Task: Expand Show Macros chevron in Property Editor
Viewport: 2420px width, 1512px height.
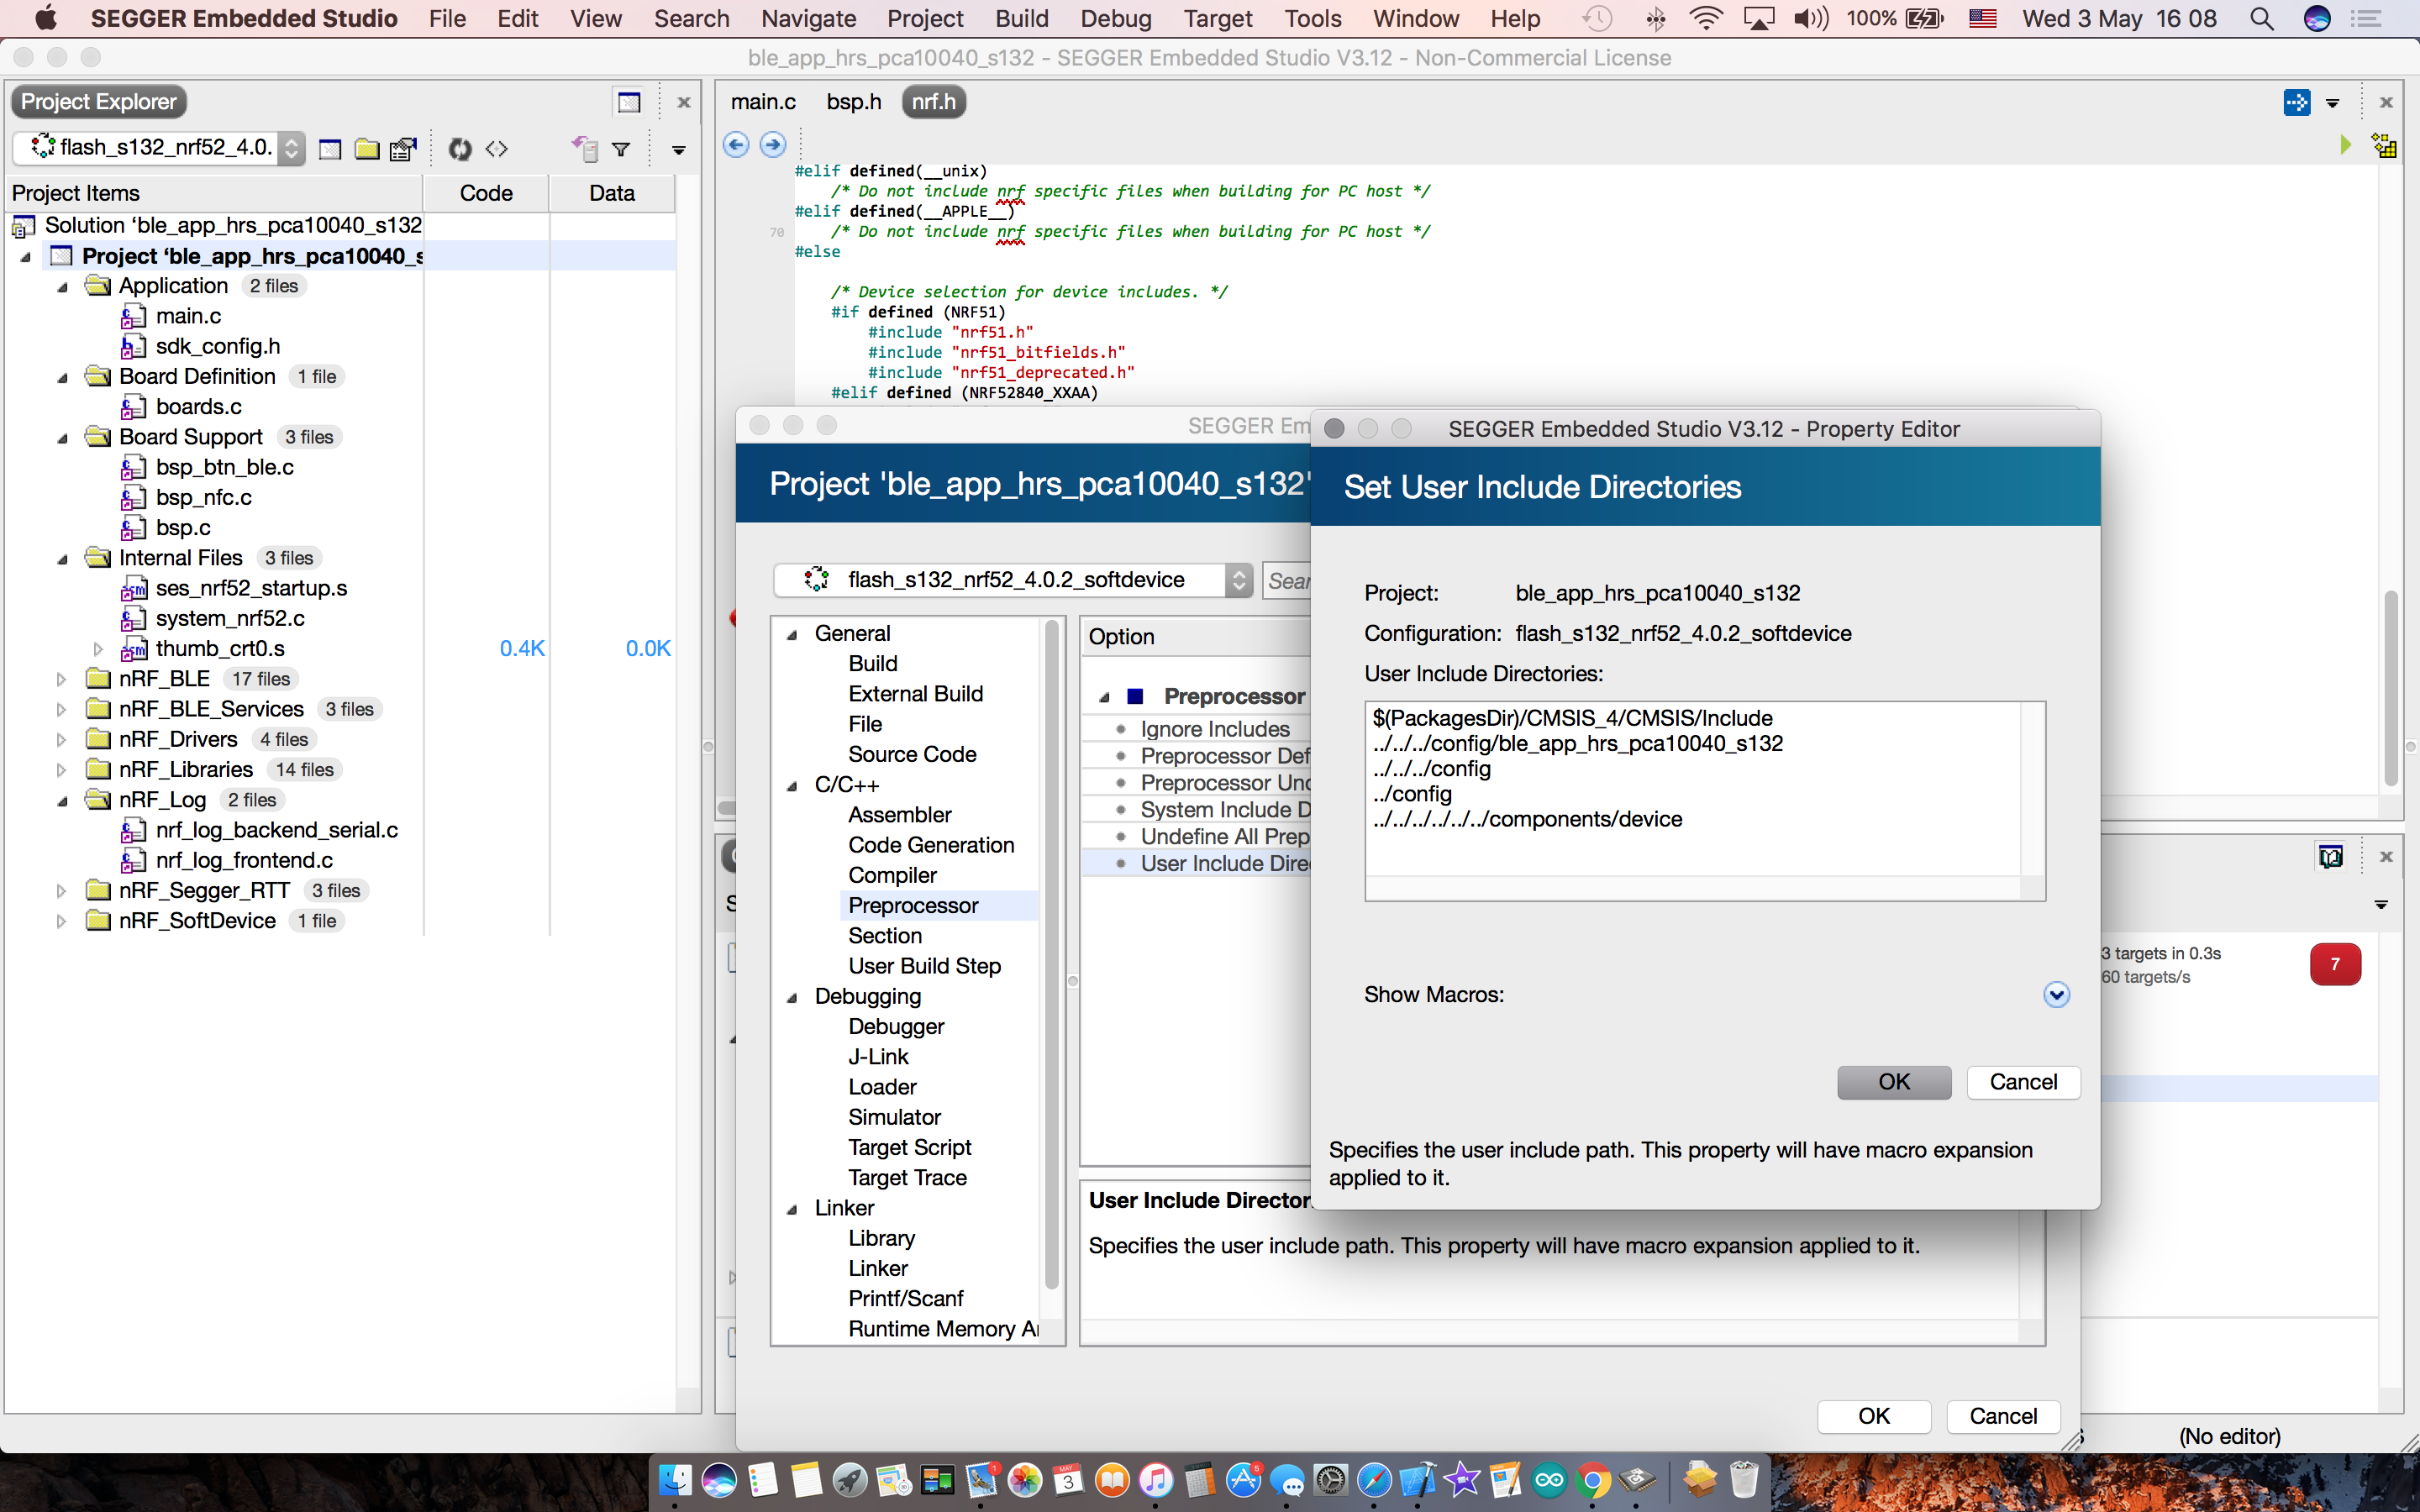Action: [x=2056, y=995]
